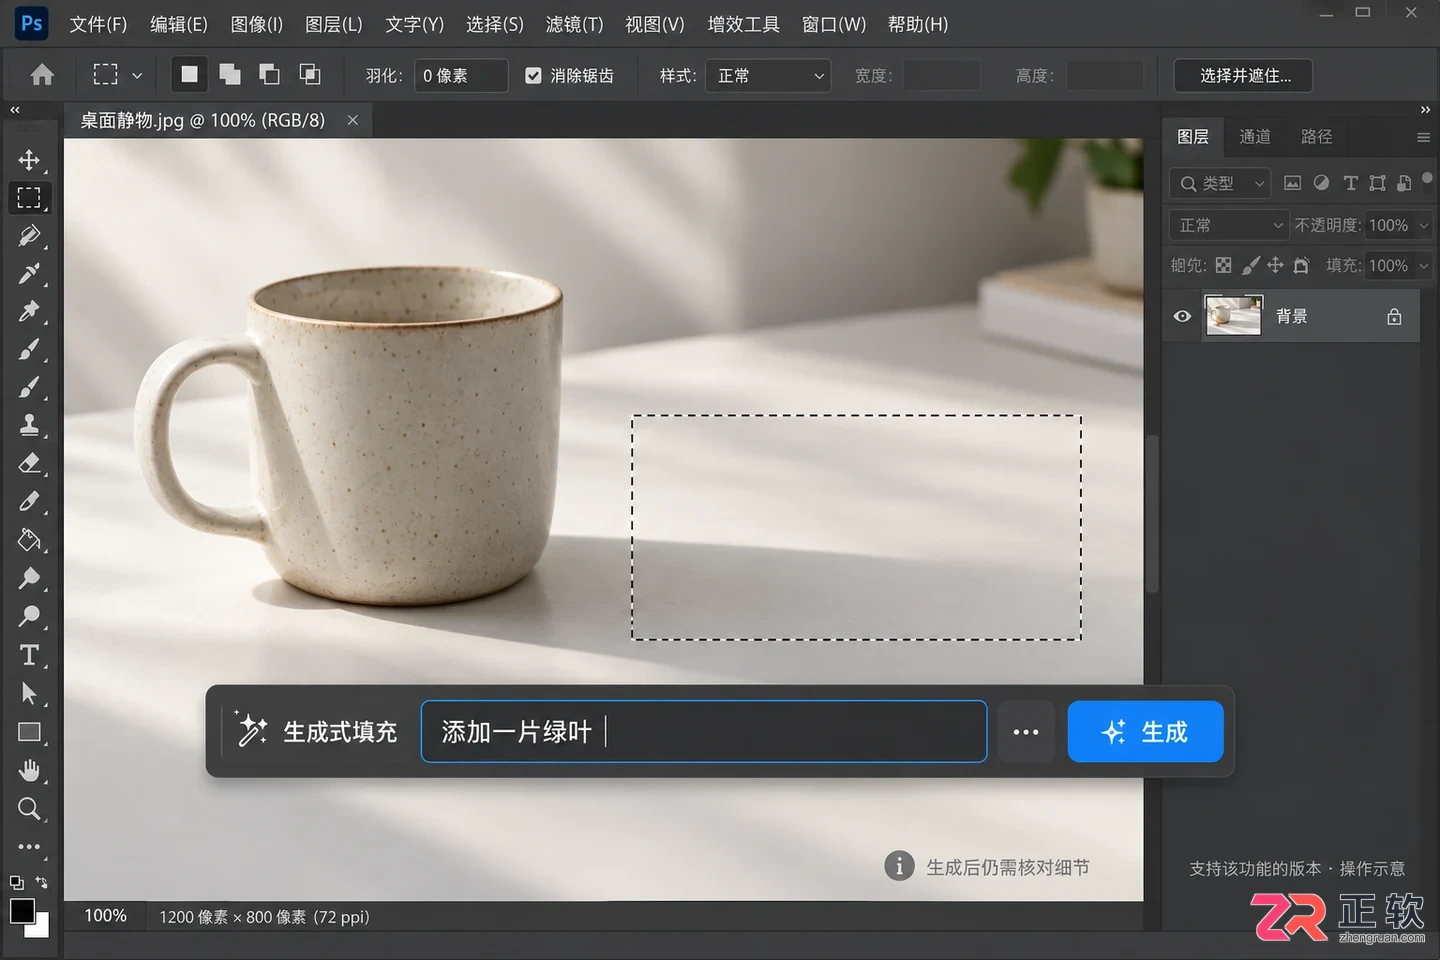Close the 桌面静物.jpg document tab
The width and height of the screenshot is (1440, 960).
(x=353, y=120)
